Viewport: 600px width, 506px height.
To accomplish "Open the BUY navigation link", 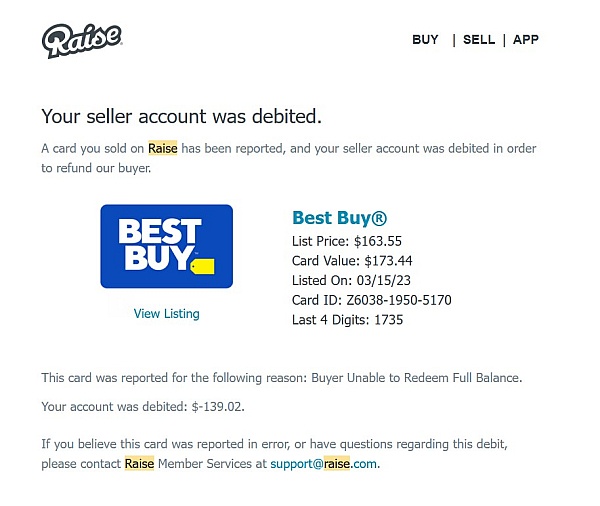I will [x=425, y=39].
